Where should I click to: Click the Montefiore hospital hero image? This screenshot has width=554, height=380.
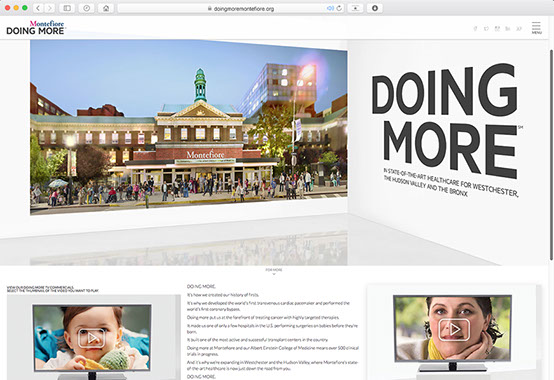189,127
